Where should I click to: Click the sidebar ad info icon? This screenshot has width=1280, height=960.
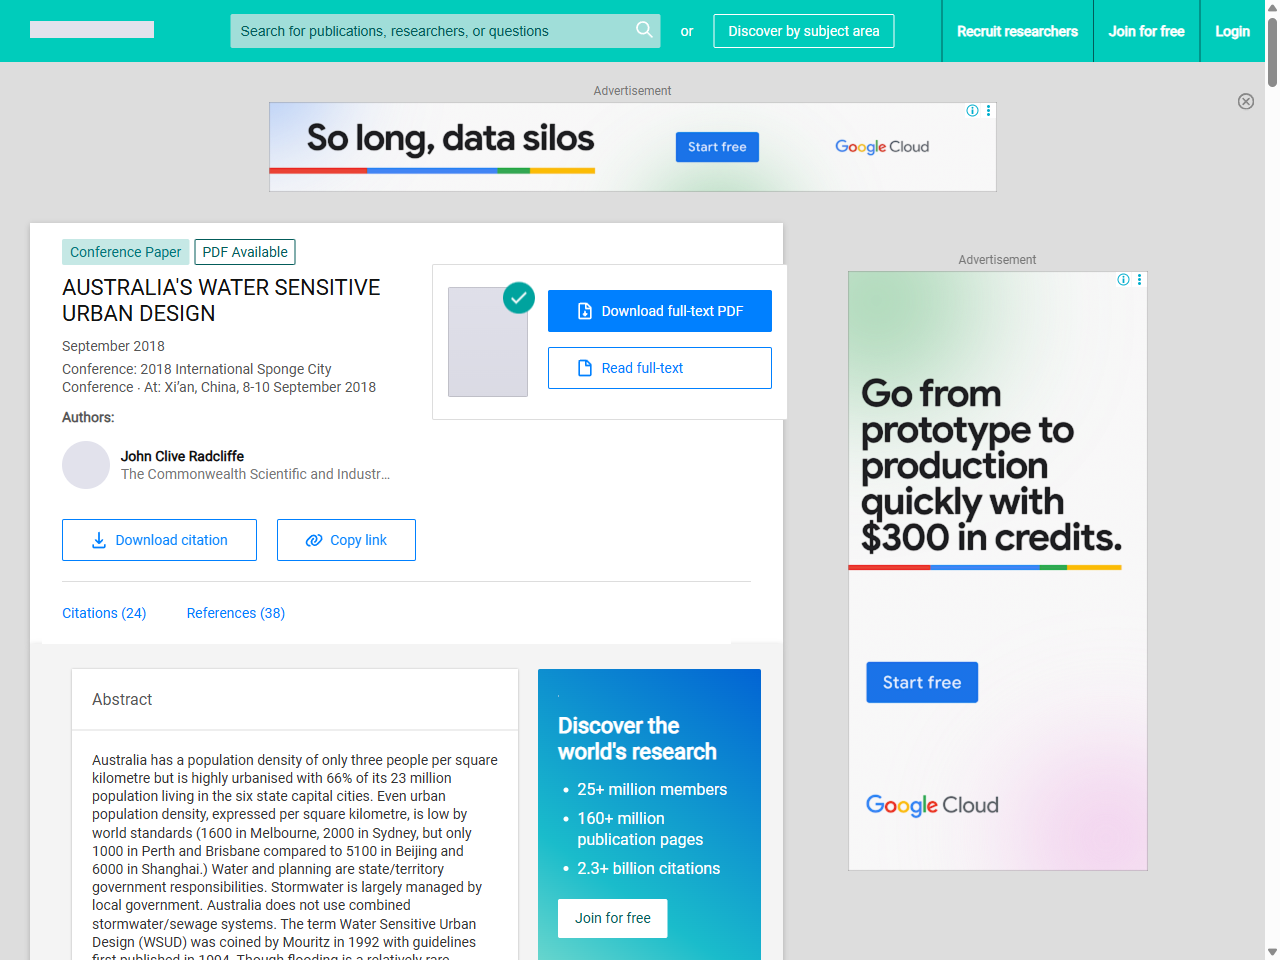(1123, 280)
